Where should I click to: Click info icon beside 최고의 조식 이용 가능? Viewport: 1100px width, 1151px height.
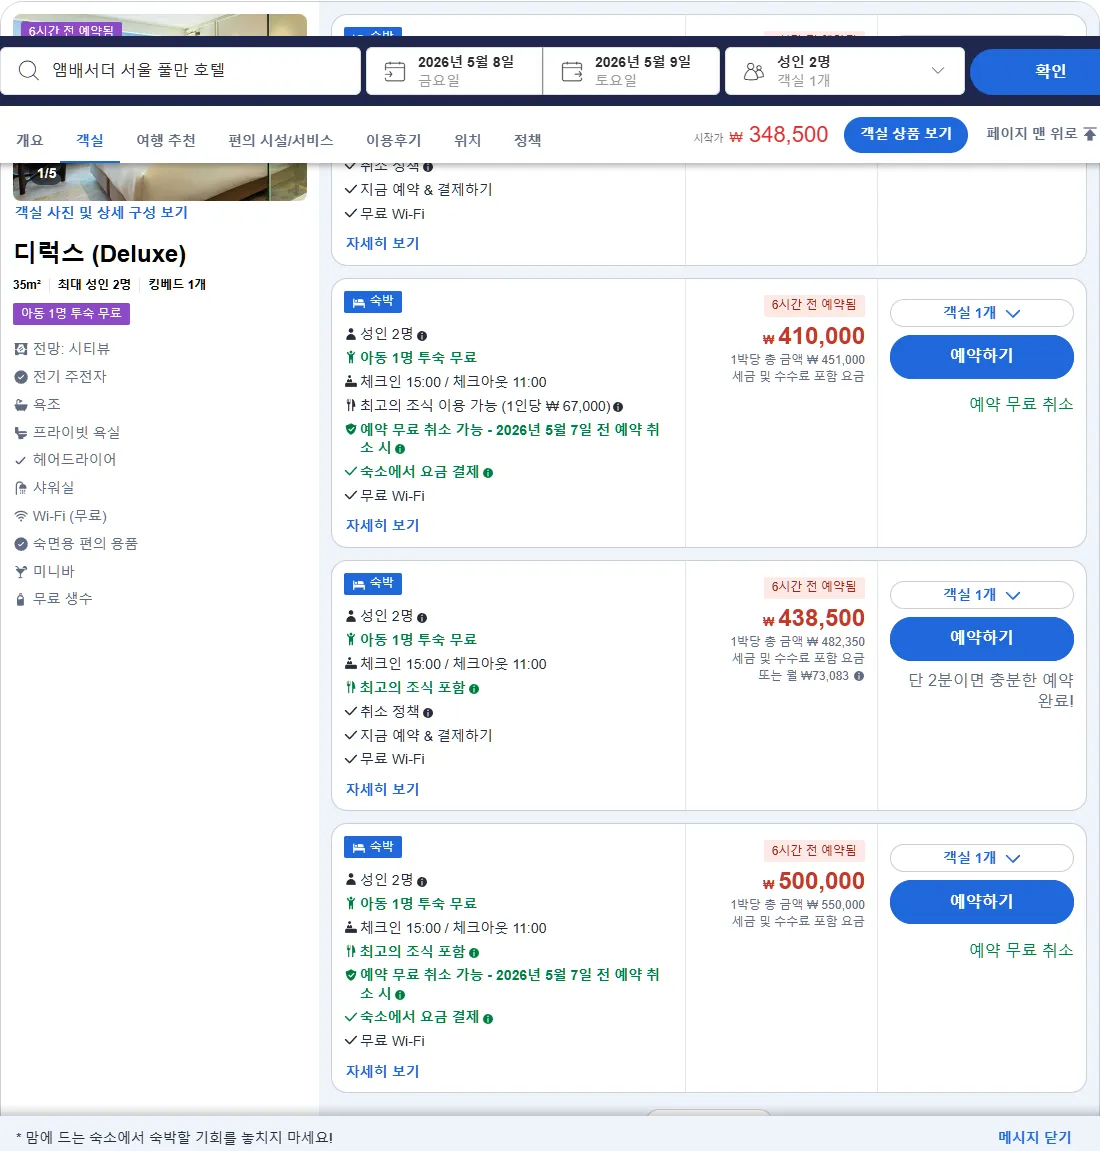pos(618,407)
